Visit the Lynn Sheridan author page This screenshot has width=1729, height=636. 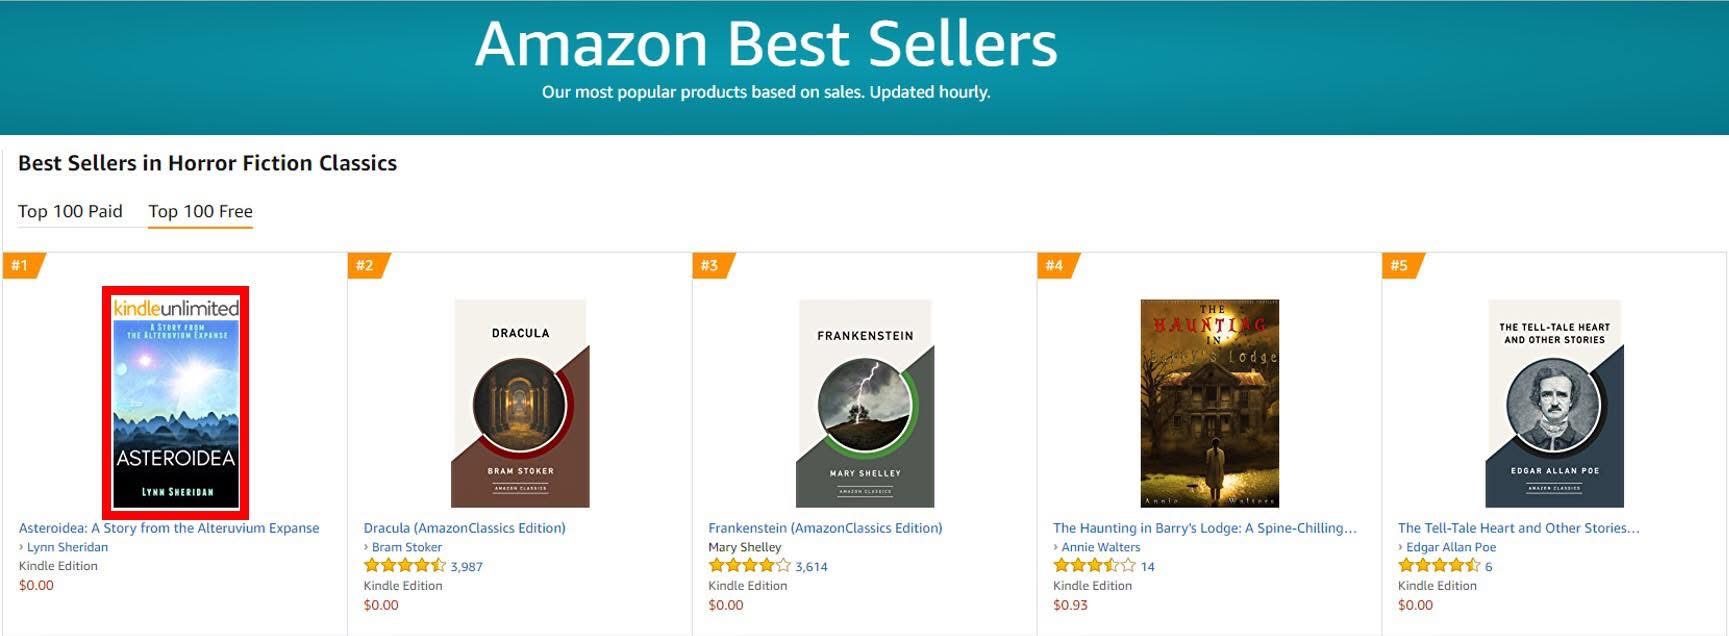67,547
